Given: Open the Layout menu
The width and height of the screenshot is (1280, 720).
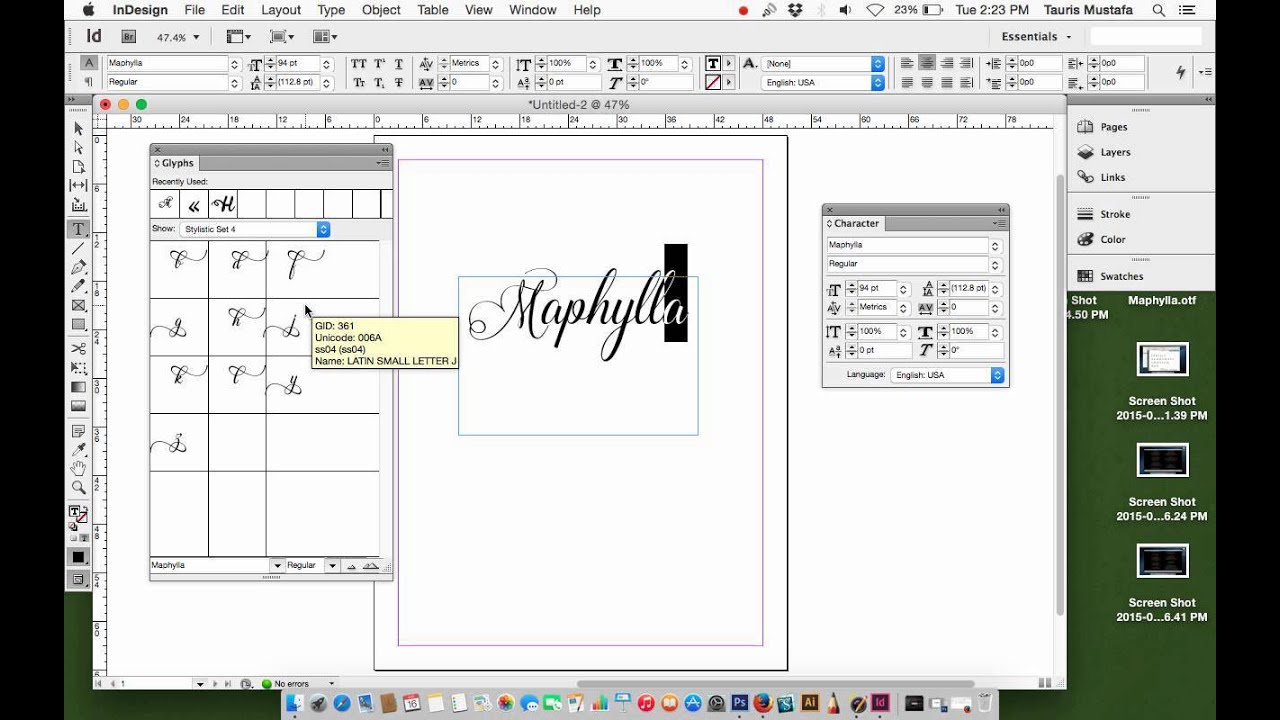Looking at the screenshot, I should point(281,10).
